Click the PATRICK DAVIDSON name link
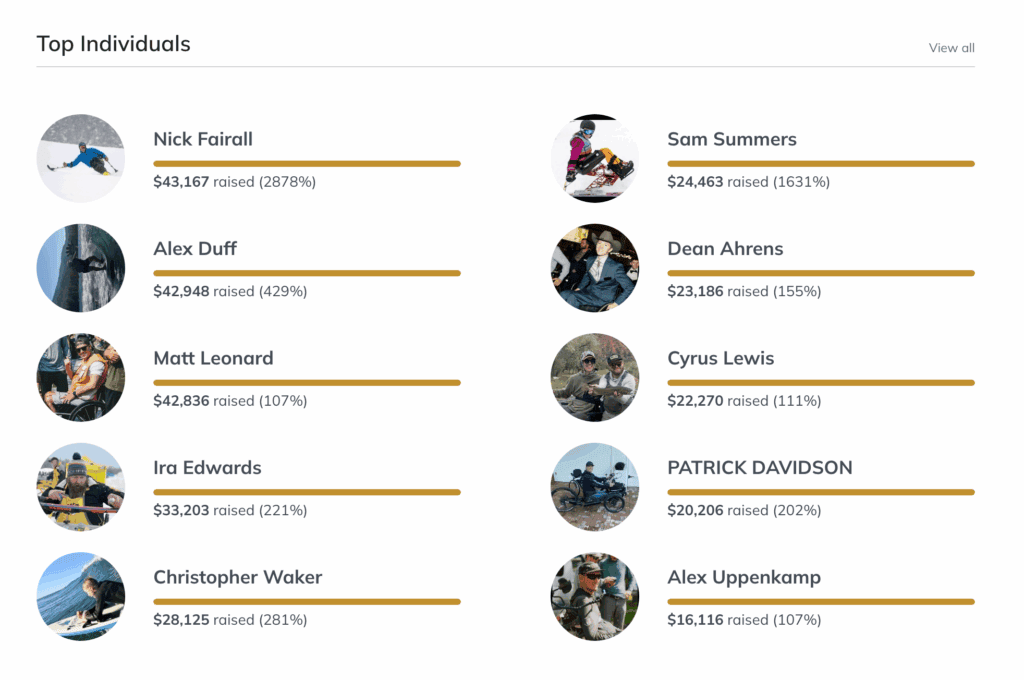Screen dimensions: 1024x680 (x=760, y=468)
